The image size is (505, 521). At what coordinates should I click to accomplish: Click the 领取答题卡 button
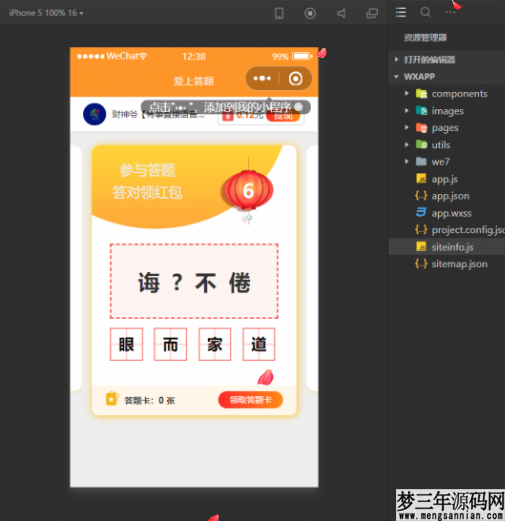click(x=250, y=400)
